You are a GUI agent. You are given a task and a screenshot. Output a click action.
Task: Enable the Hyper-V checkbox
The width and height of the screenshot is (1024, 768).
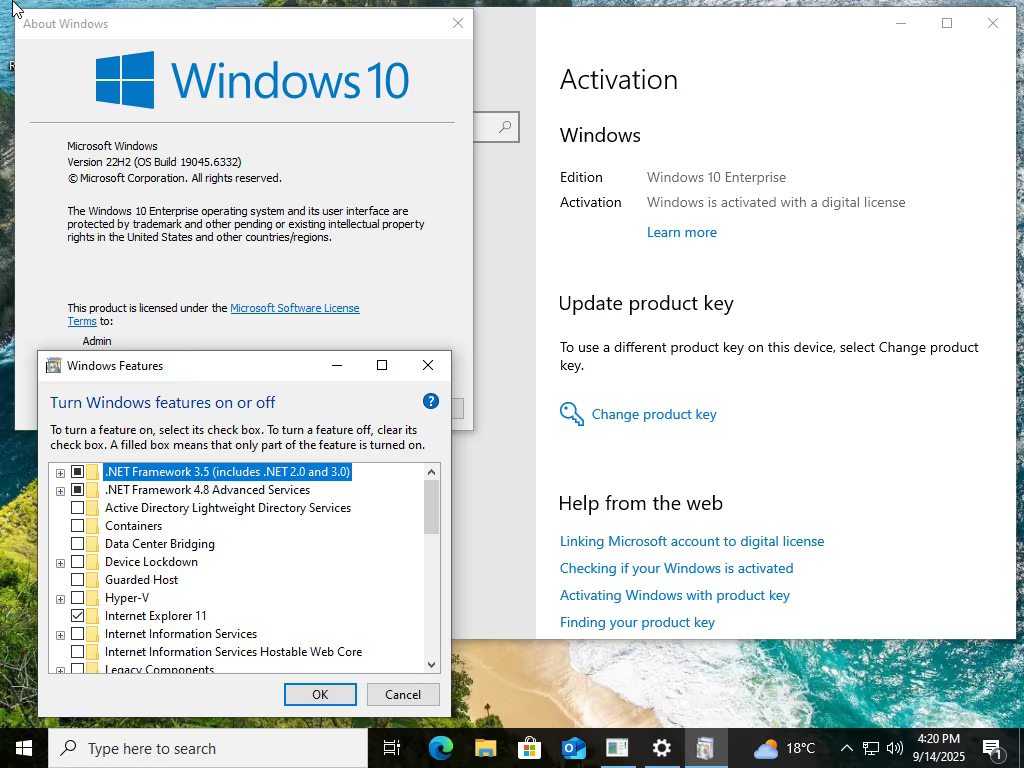pyautogui.click(x=77, y=598)
